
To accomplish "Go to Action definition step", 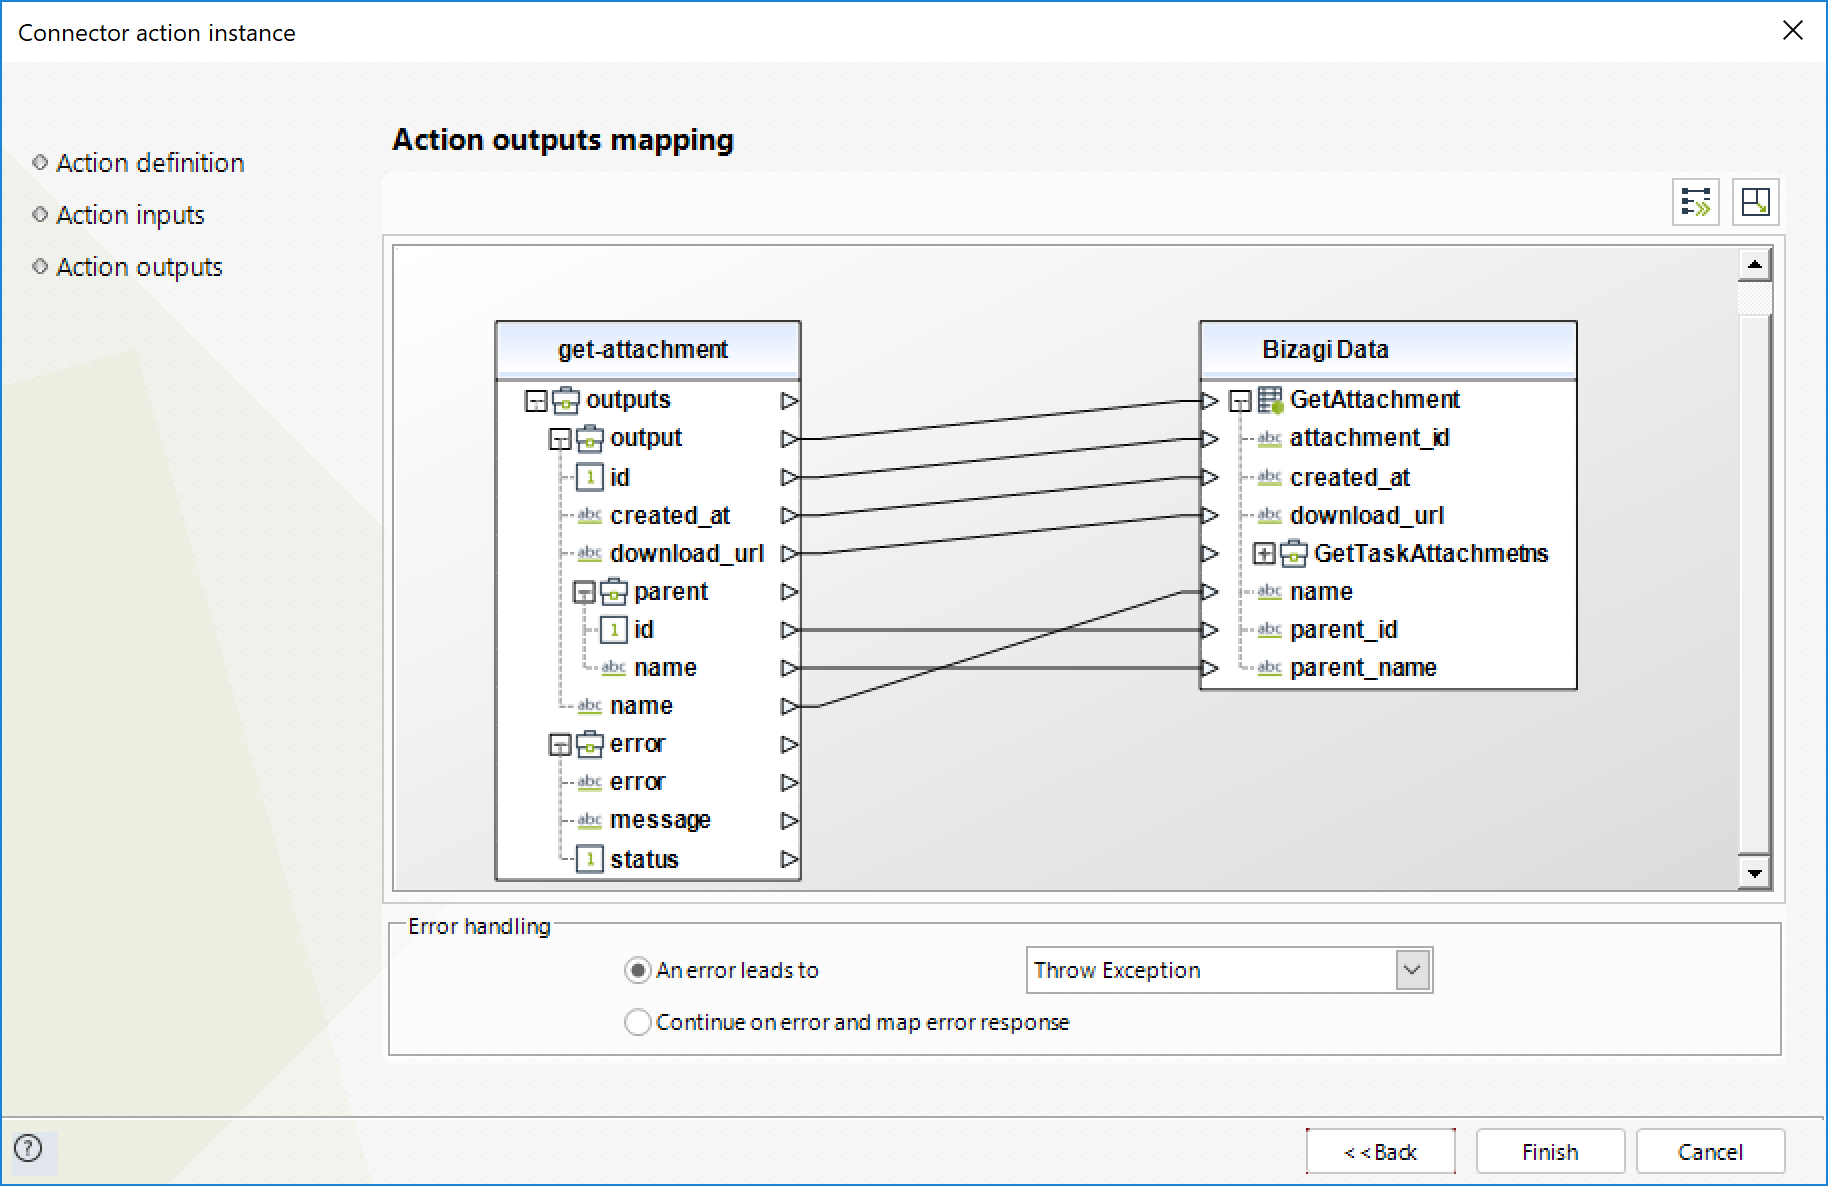I will [150, 163].
